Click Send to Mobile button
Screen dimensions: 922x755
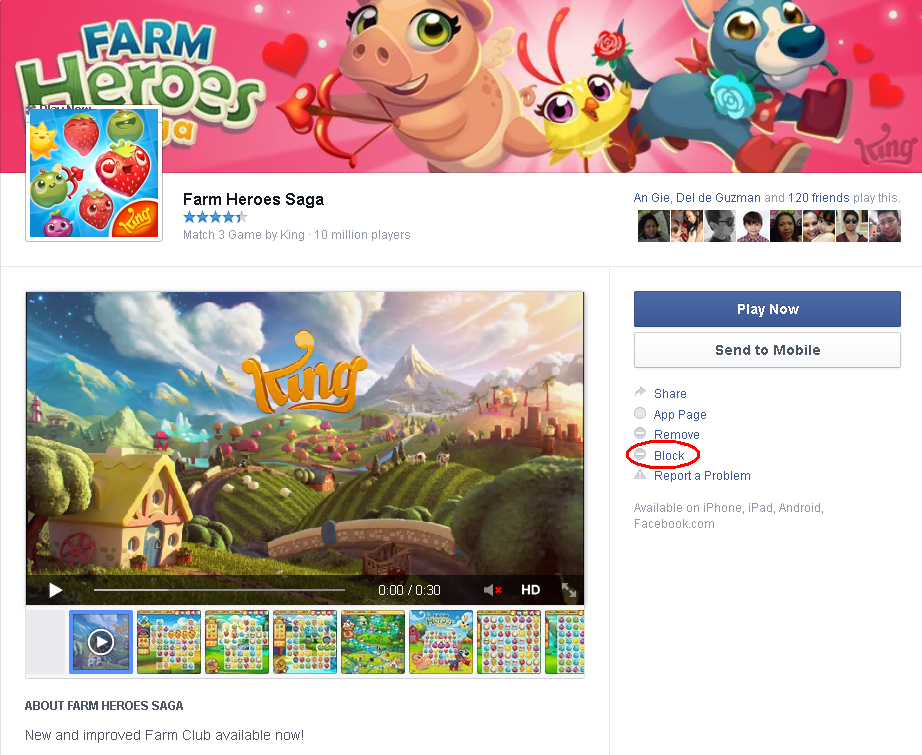coord(767,350)
